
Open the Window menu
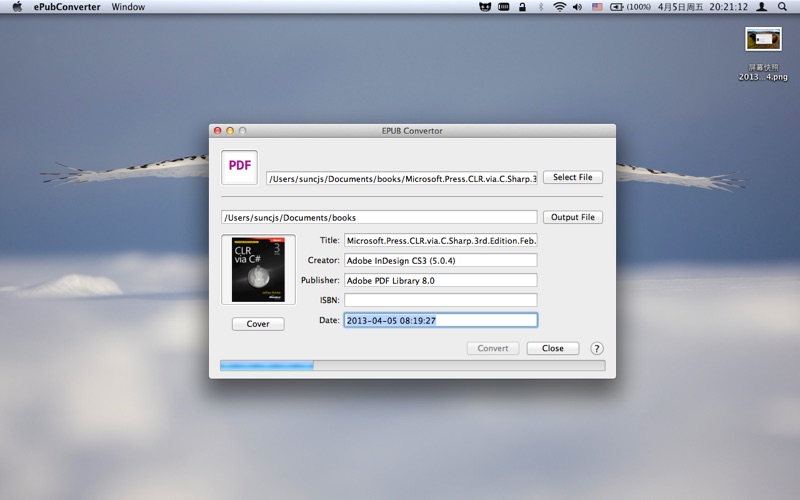point(128,7)
